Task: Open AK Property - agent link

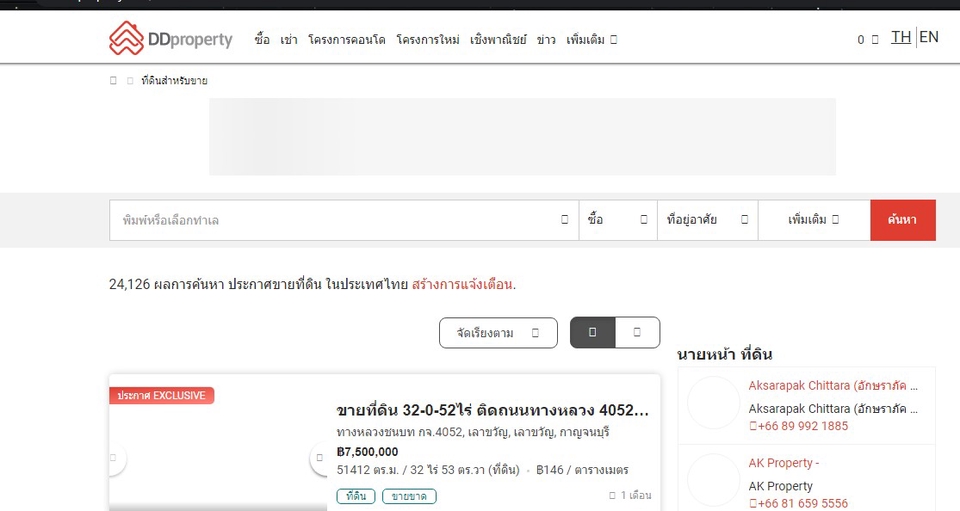Action: (x=784, y=463)
